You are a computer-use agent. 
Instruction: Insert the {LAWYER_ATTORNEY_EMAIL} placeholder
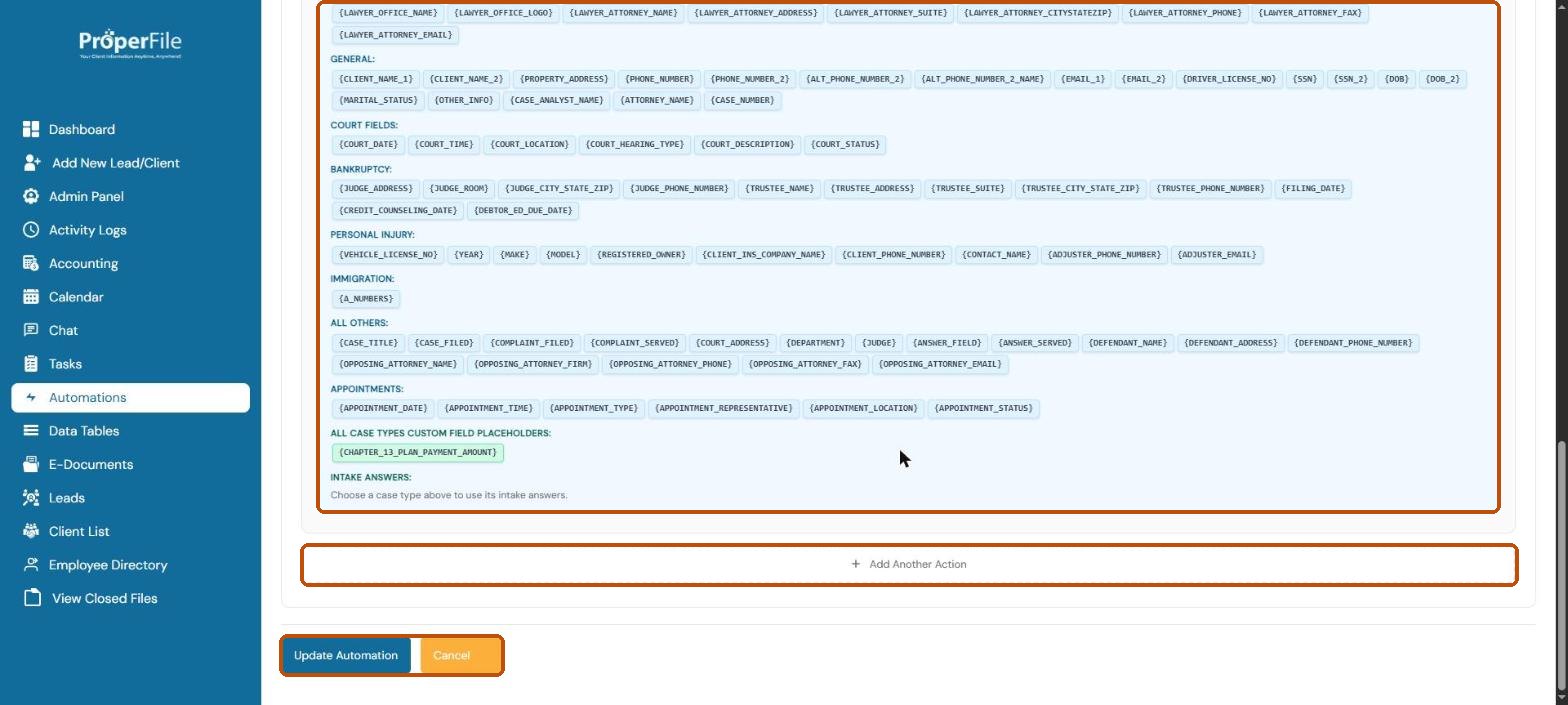395,35
